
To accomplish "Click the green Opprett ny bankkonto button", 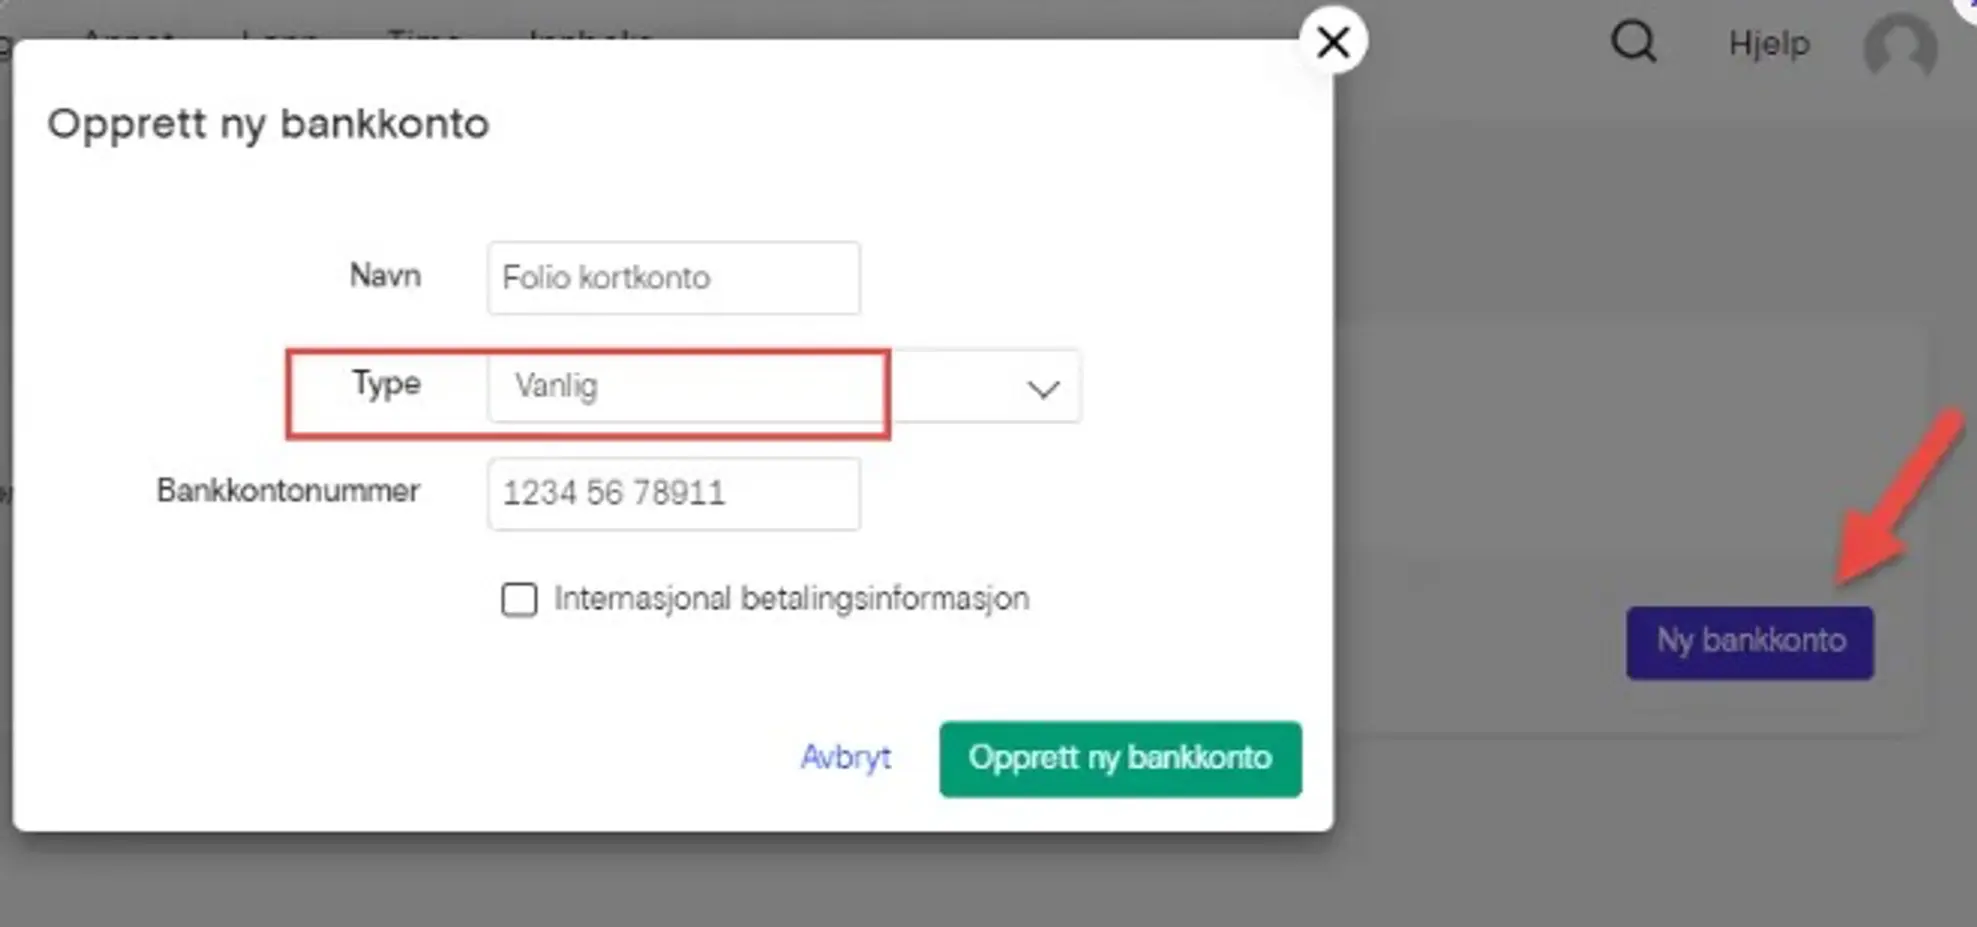I will coord(1120,759).
